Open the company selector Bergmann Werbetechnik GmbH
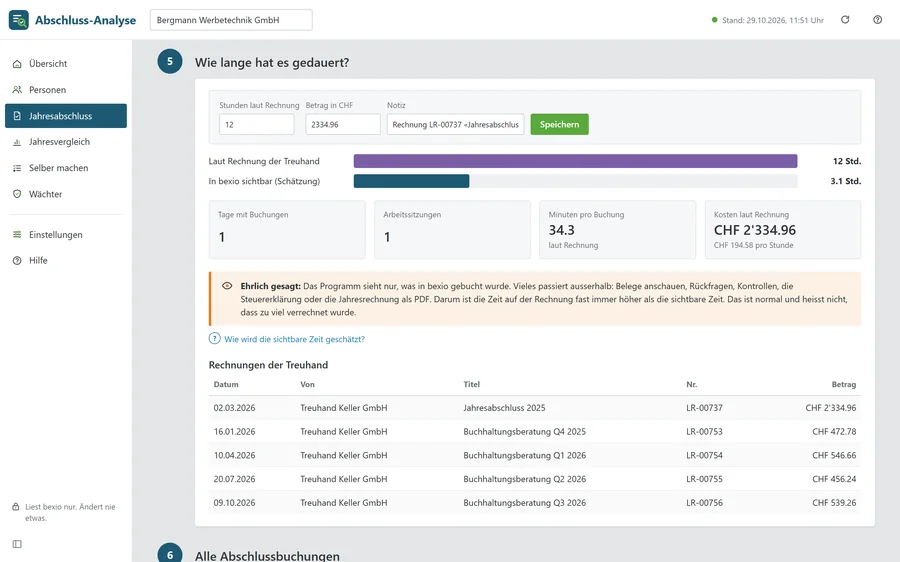 point(231,20)
